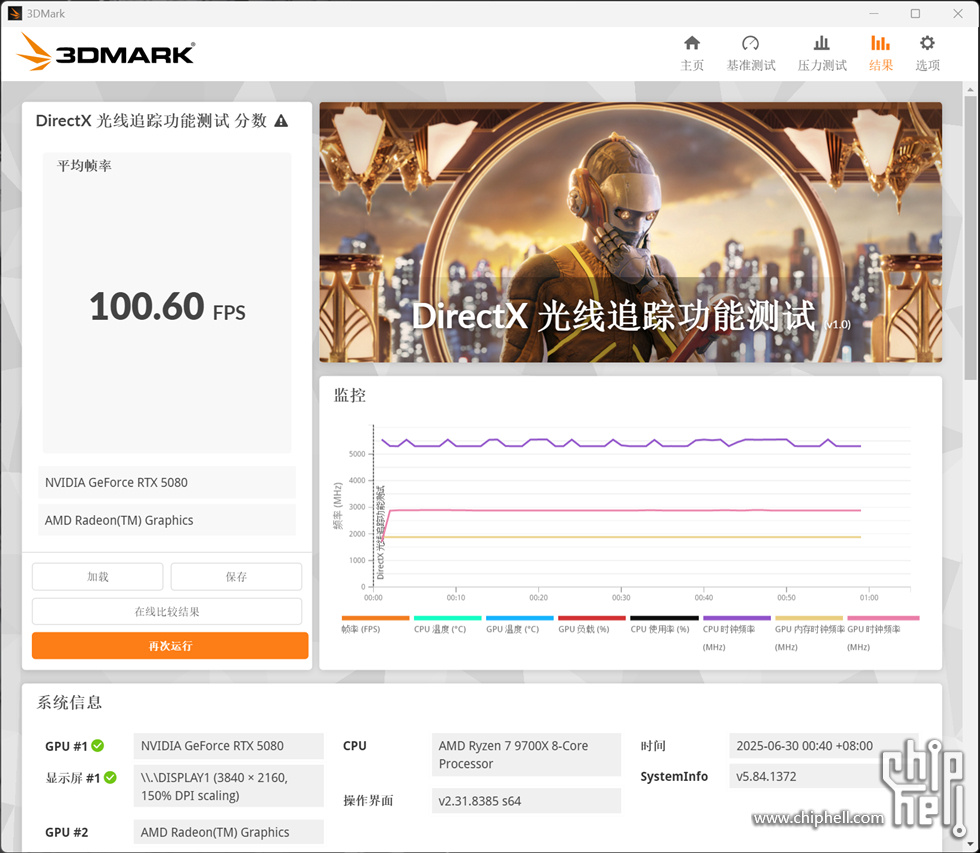The height and width of the screenshot is (853, 980).
Task: Click the 01:00 mark on the chart axis
Action: pos(869,597)
